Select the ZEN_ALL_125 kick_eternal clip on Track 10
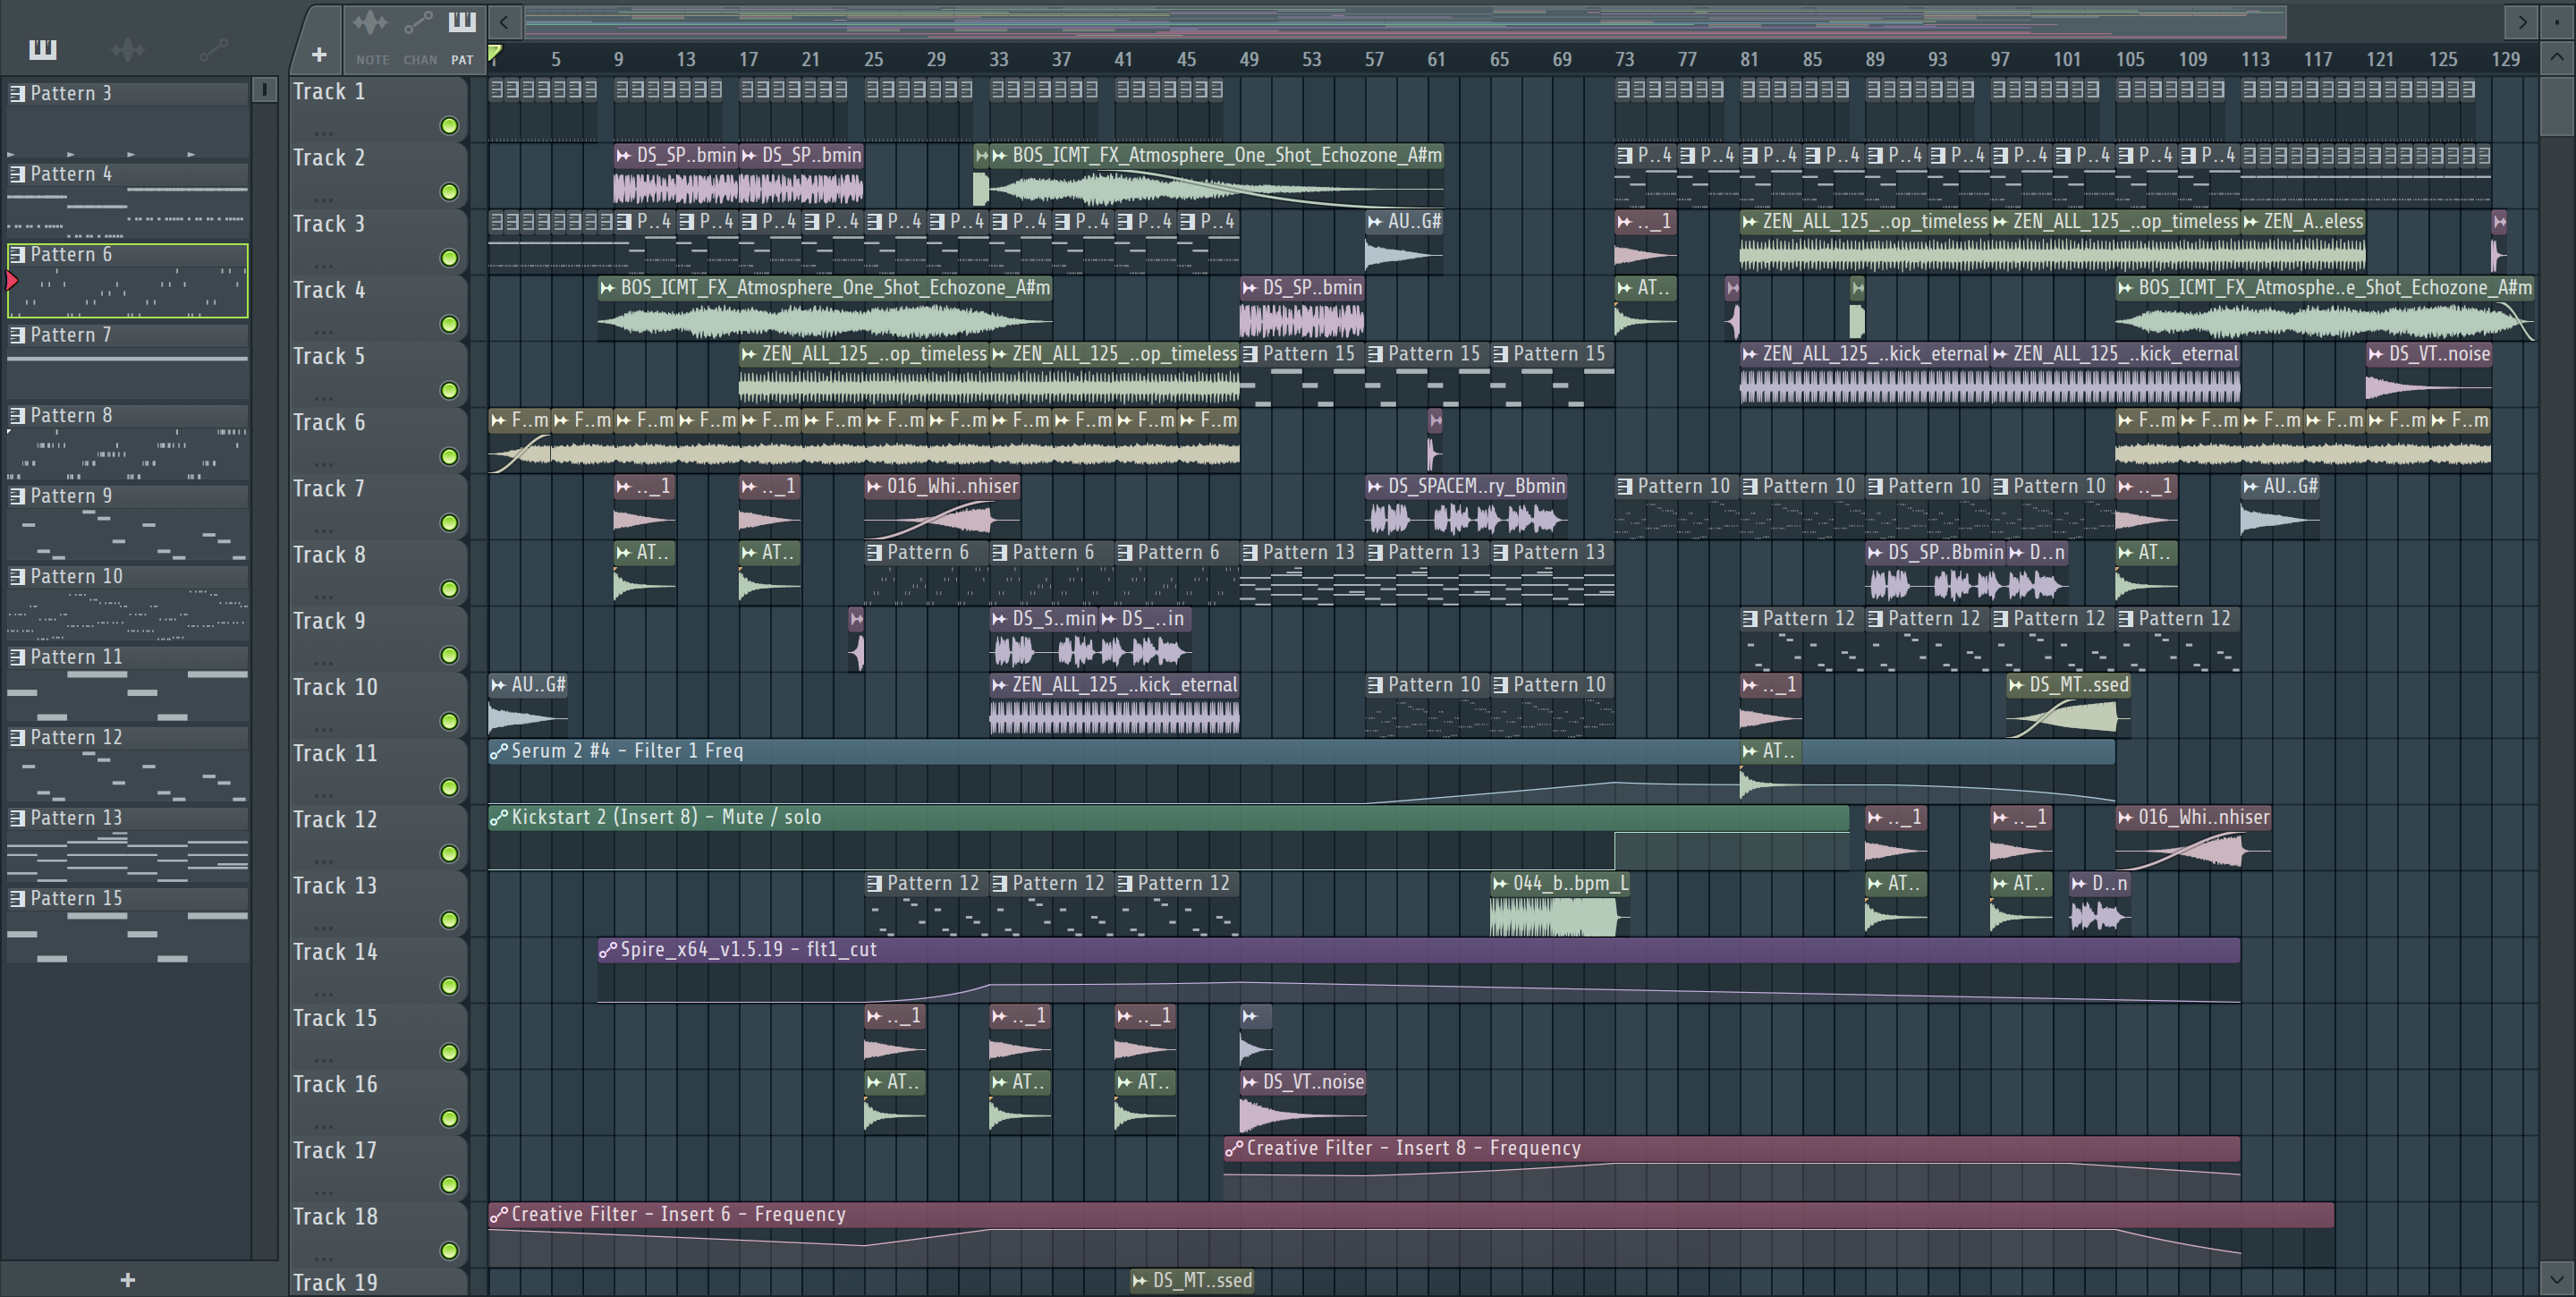This screenshot has height=1297, width=2576. point(1114,706)
